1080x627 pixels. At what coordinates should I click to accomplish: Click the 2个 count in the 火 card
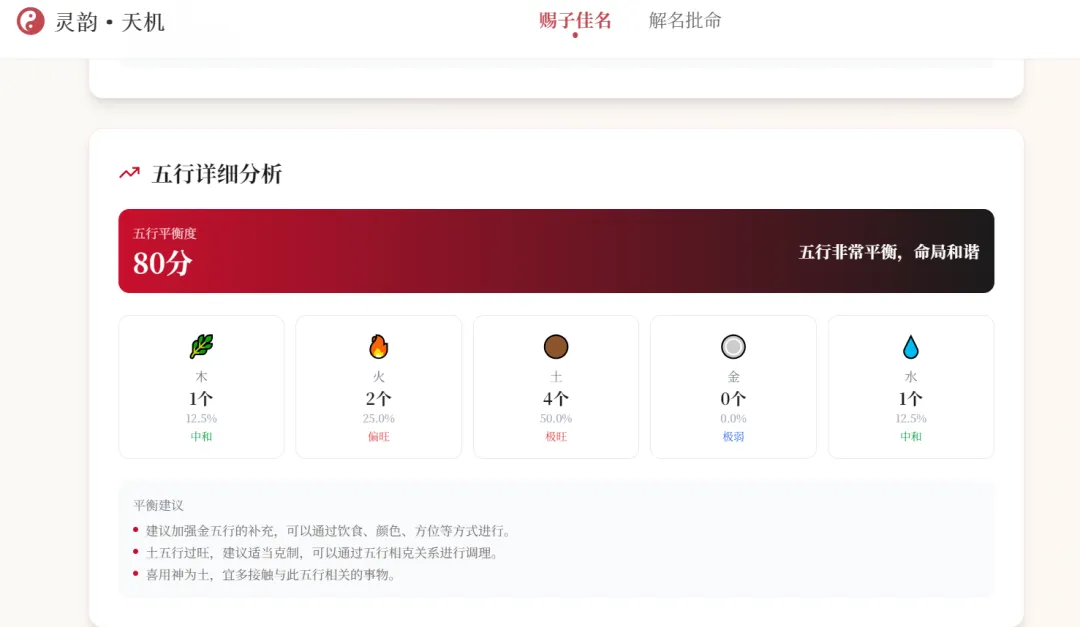(378, 399)
